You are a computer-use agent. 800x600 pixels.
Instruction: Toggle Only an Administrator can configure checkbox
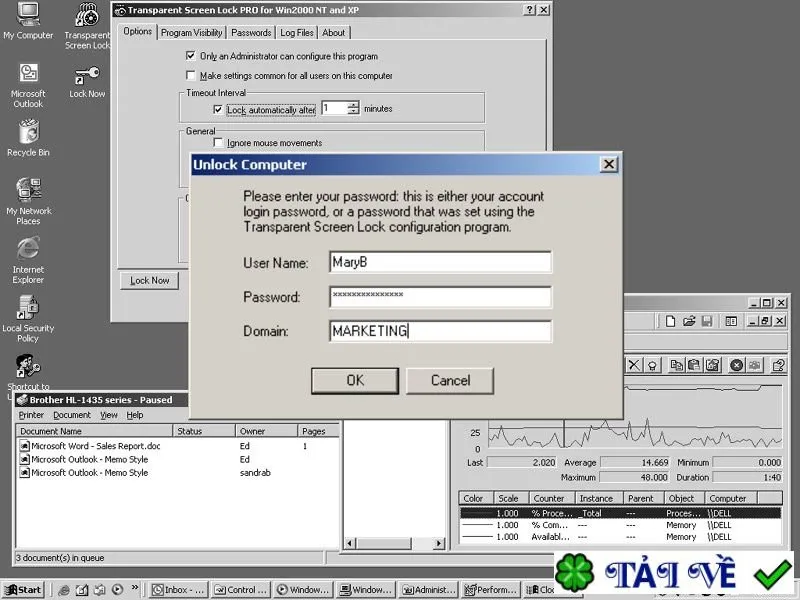(x=190, y=56)
